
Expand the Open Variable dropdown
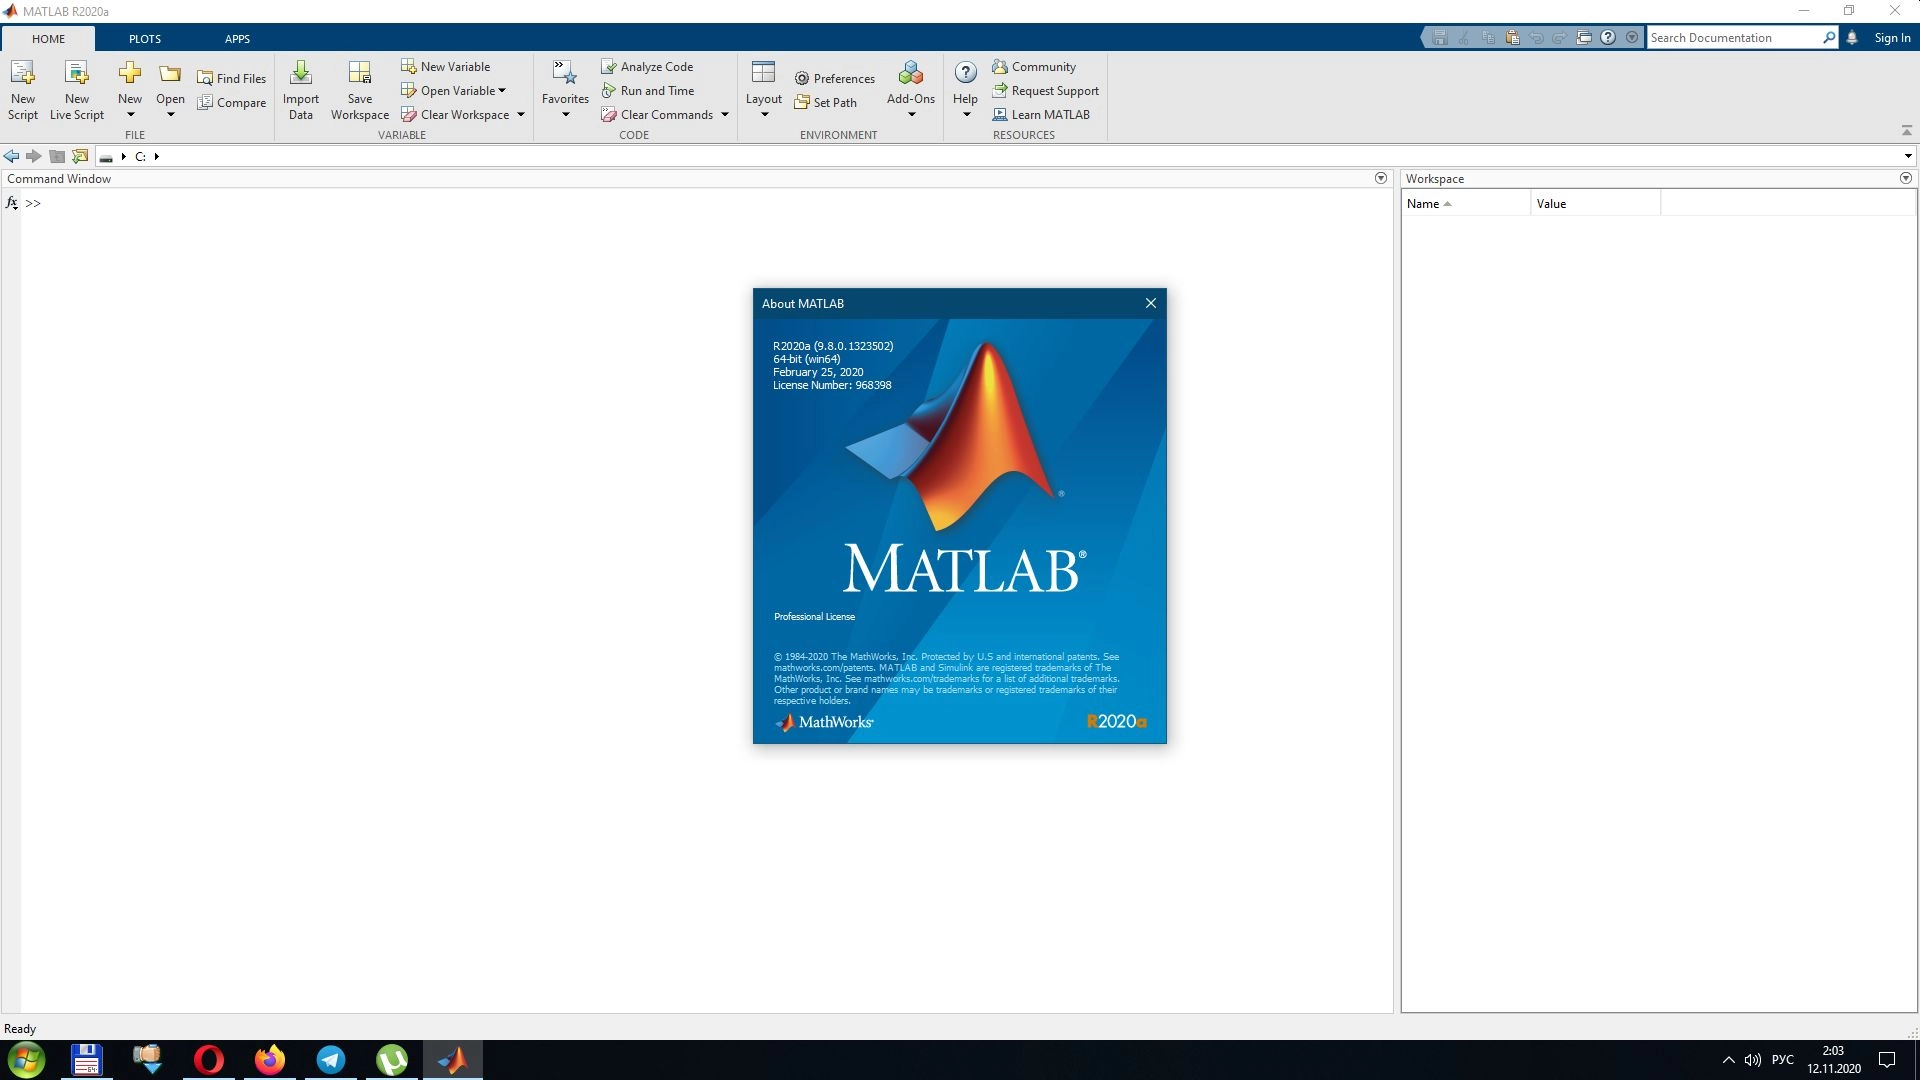click(x=502, y=90)
